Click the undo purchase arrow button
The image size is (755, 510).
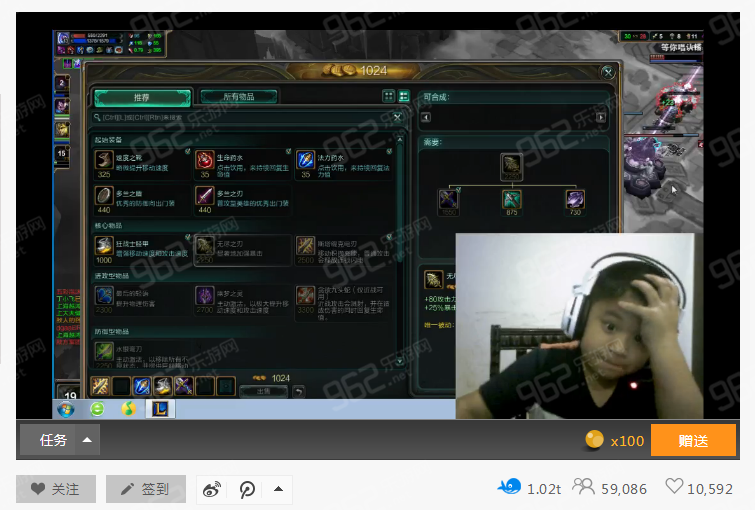(x=299, y=392)
